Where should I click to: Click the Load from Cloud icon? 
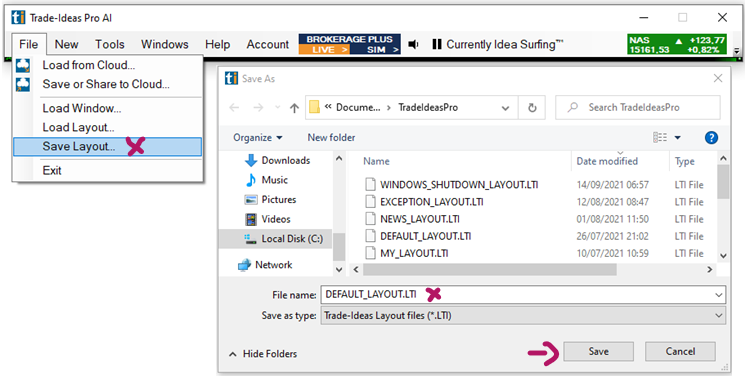coord(23,65)
